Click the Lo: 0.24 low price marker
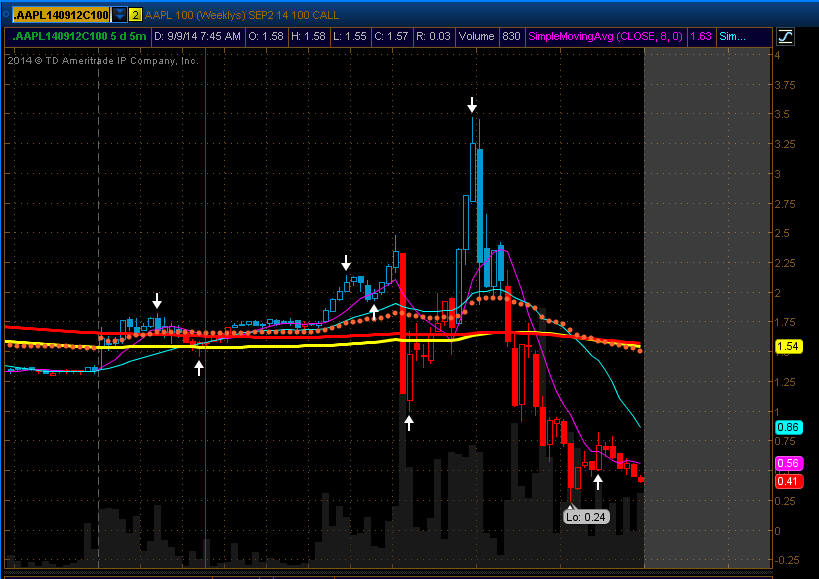Image resolution: width=819 pixels, height=579 pixels. point(586,517)
